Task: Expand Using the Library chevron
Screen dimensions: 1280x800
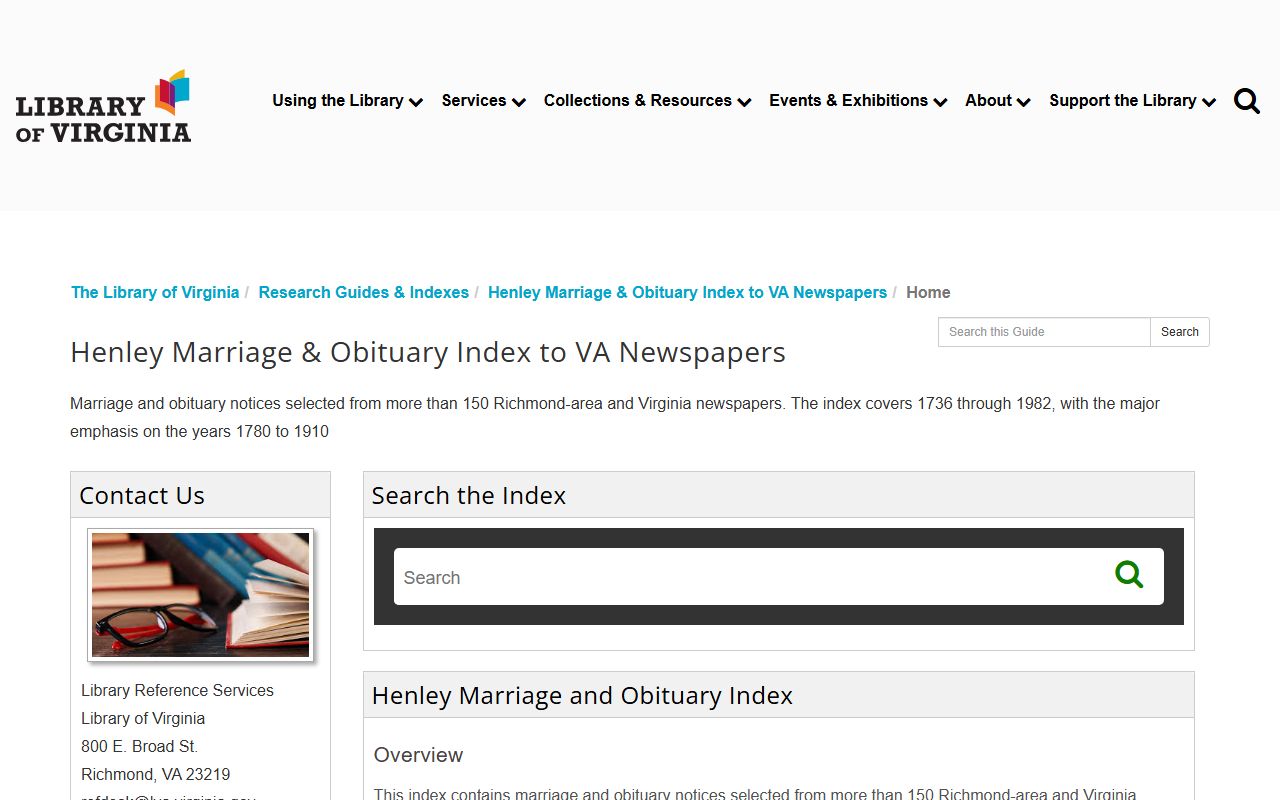Action: point(416,102)
